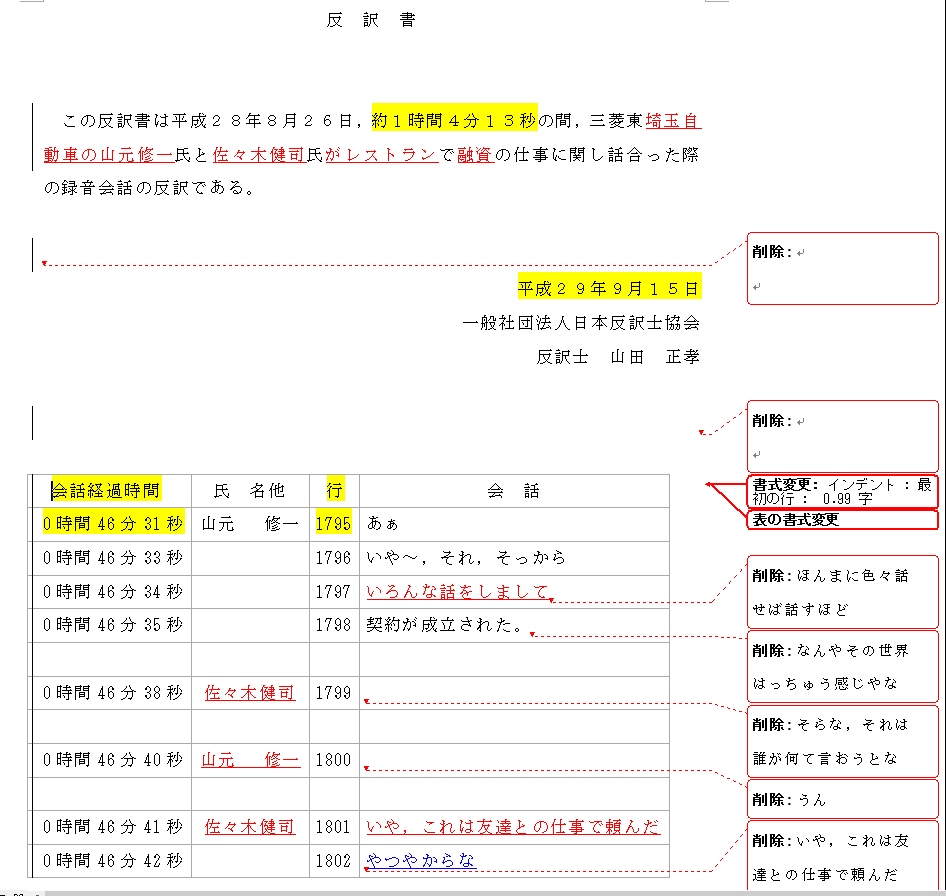Image resolution: width=946 pixels, height=896 pixels.
Task: Click the tracked change 融資
Action: click(x=472, y=155)
